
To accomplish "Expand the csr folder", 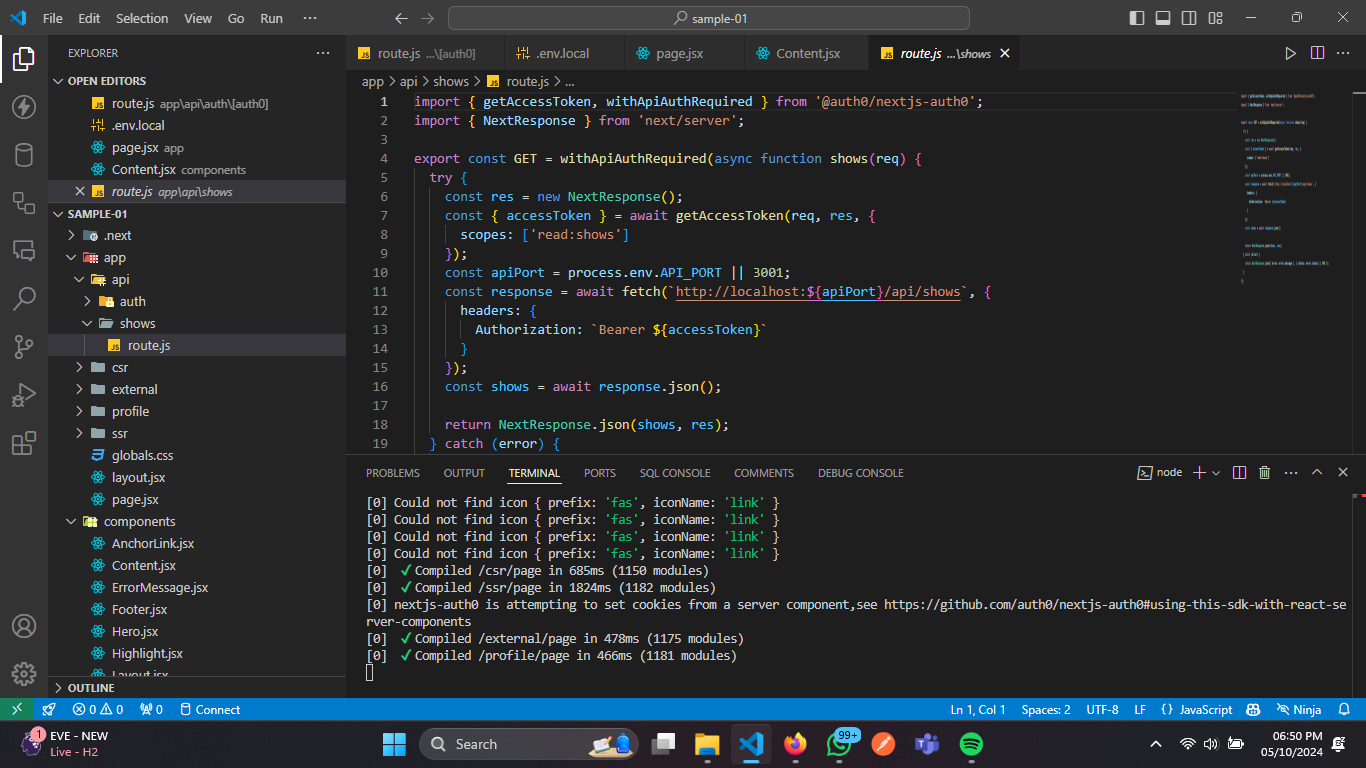I will 120,367.
